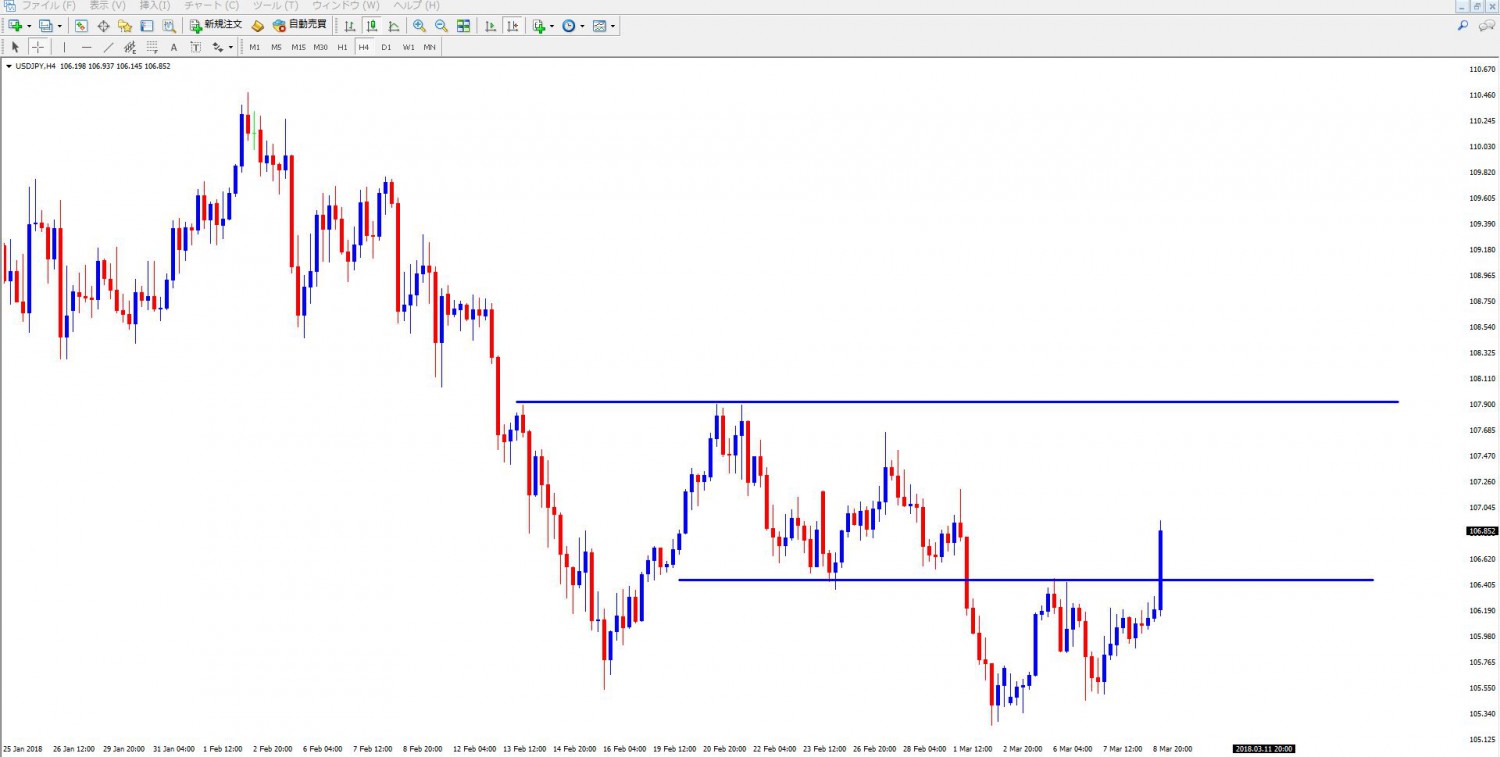
Task: Select the horizontal line drawing tool
Action: pyautogui.click(x=87, y=47)
